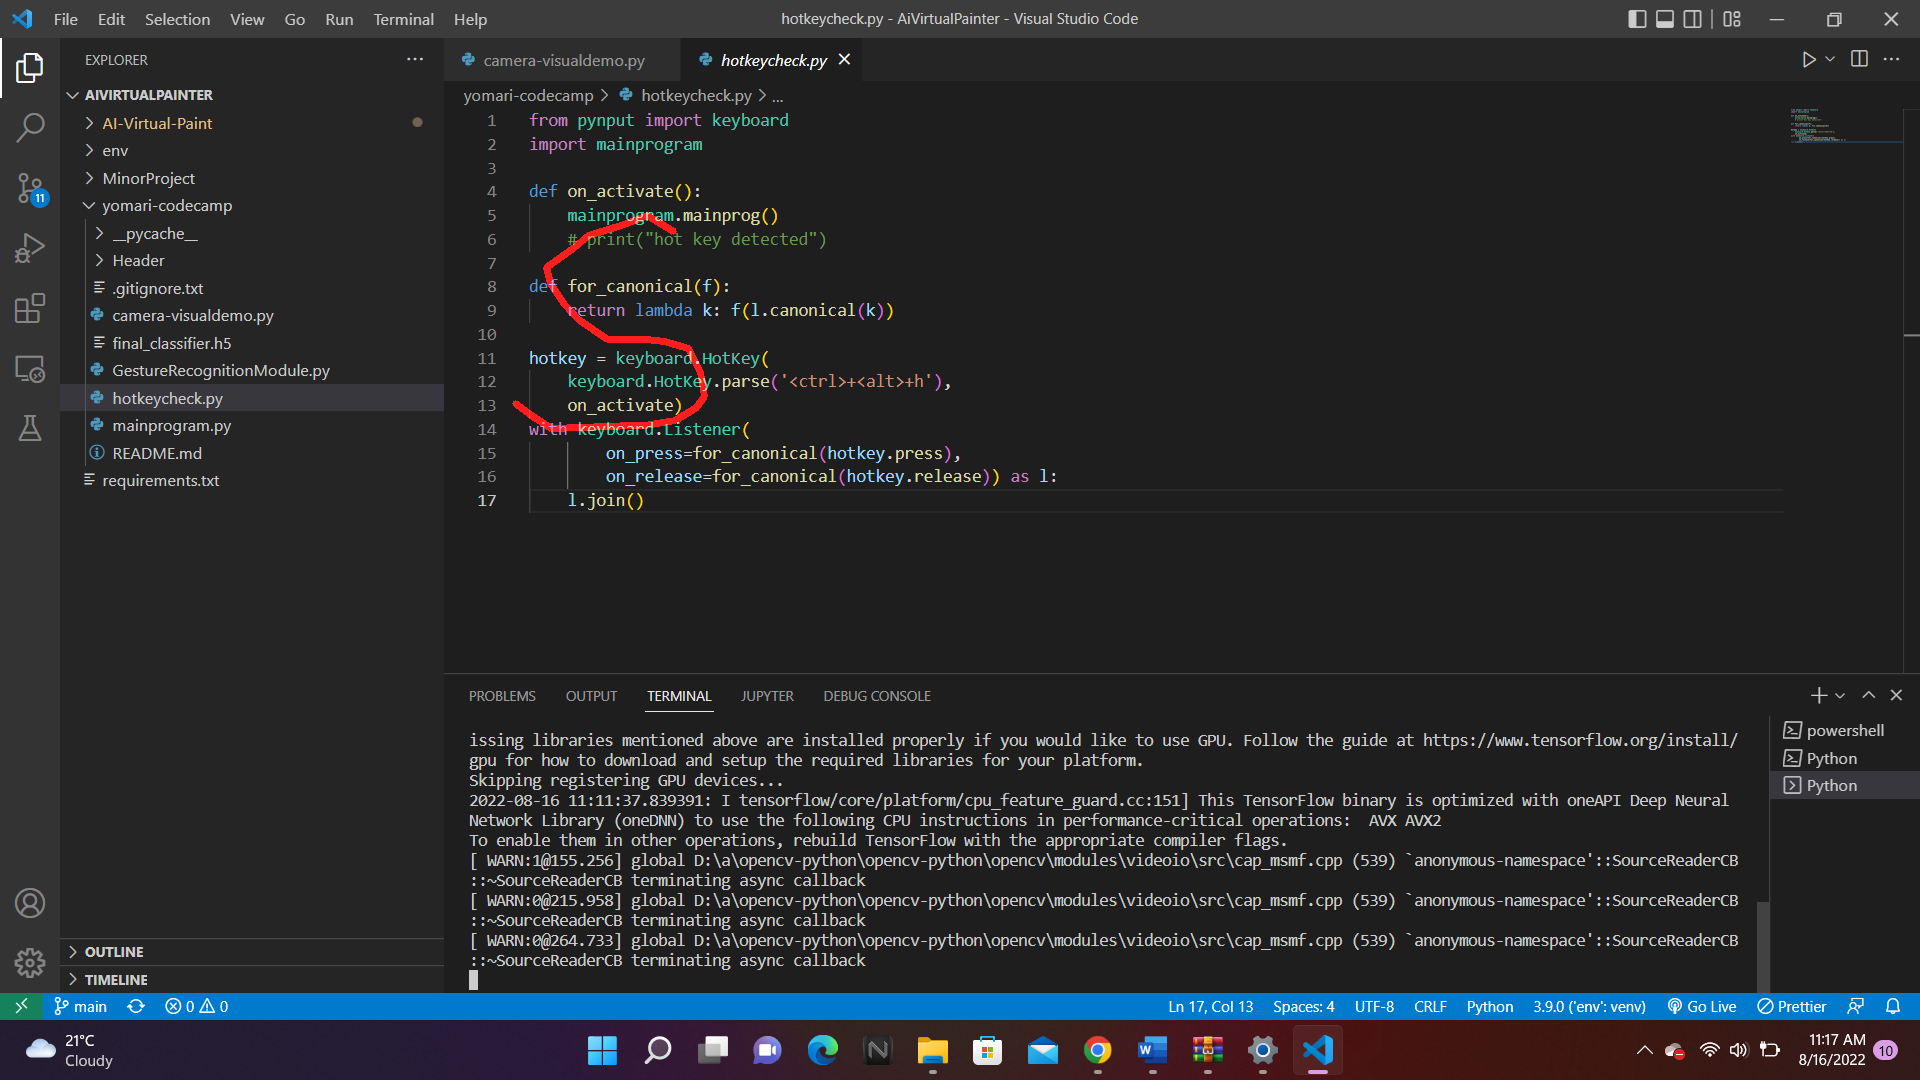
Task: Click the Explorer more actions ellipsis
Action: click(415, 60)
